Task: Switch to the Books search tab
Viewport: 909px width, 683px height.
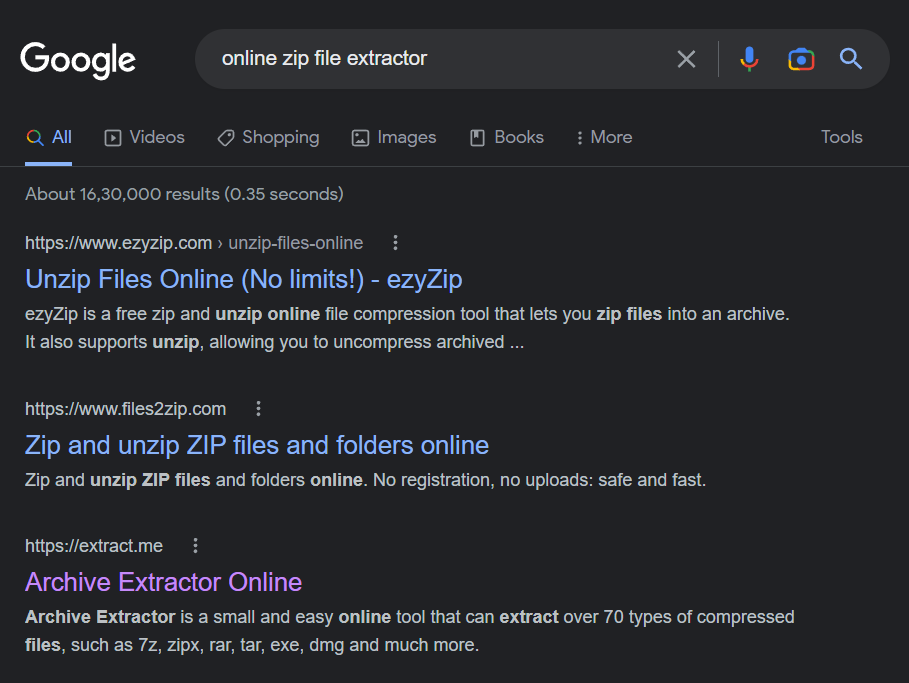Action: 506,136
